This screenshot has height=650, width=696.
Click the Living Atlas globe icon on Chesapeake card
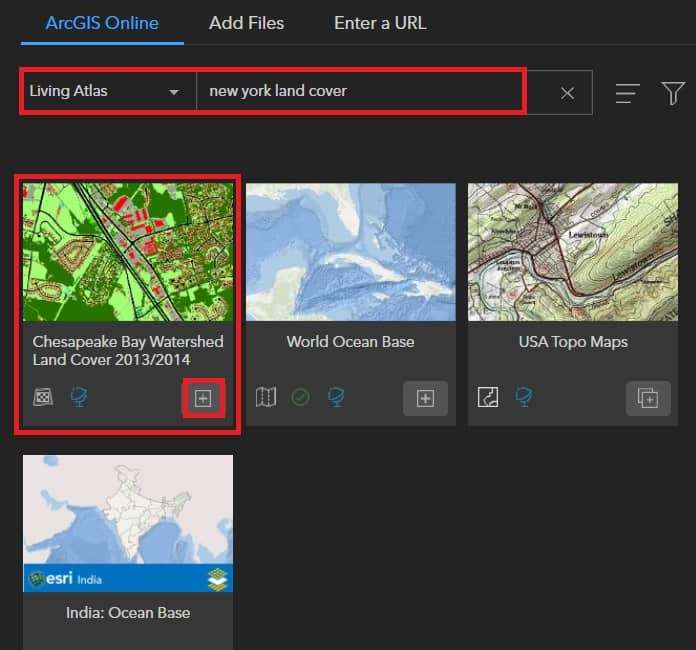(79, 397)
